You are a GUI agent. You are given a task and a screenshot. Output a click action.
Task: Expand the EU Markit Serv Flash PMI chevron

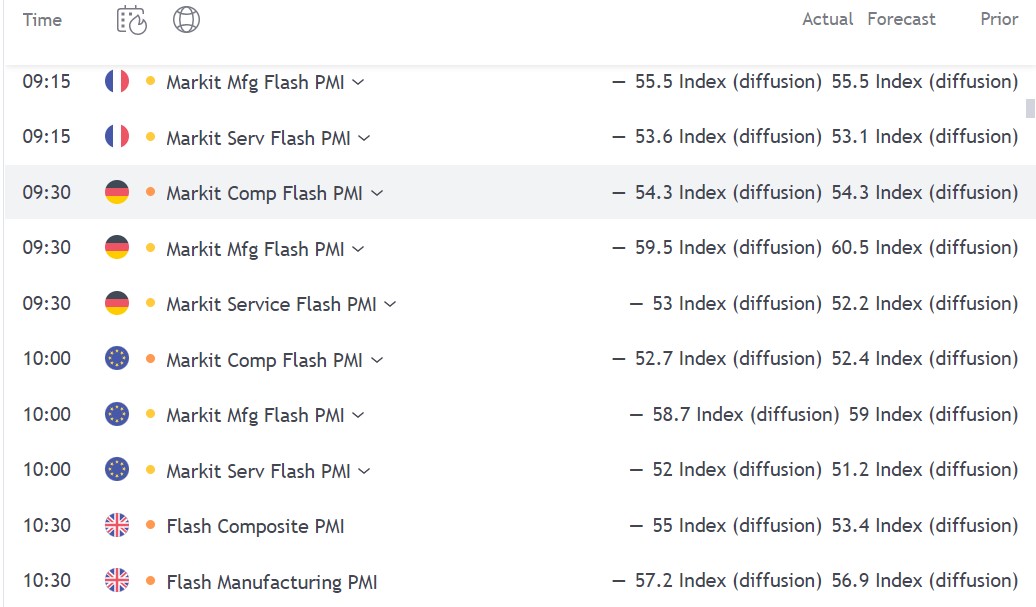pos(364,471)
